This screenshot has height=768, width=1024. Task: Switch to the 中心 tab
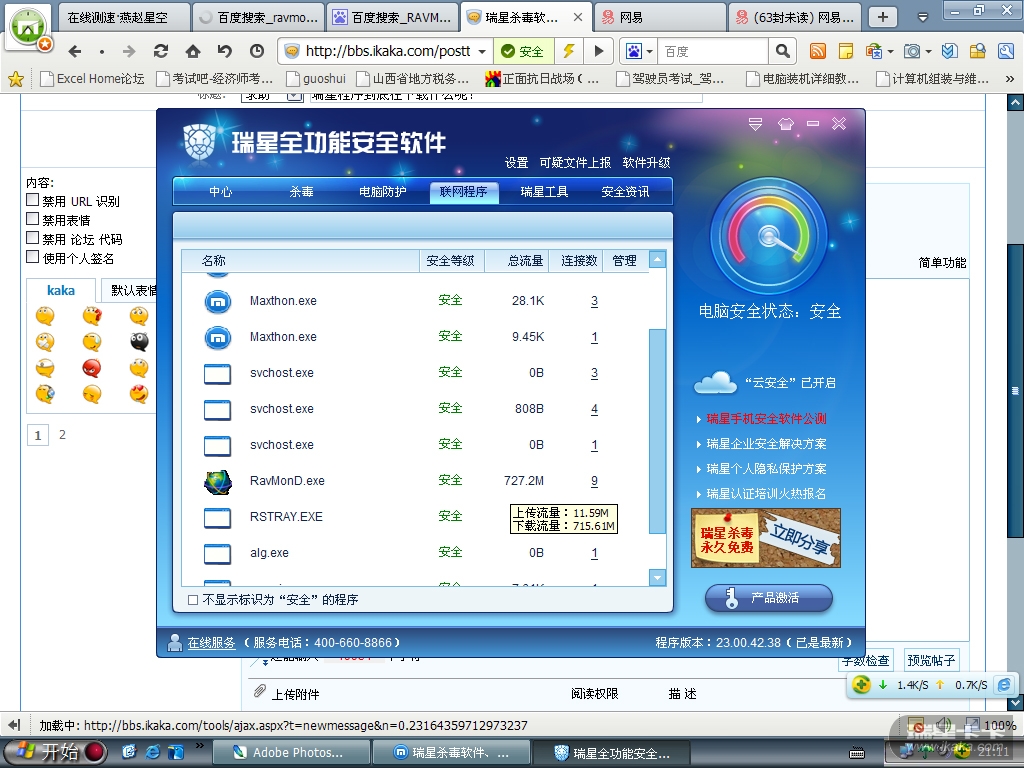coord(220,191)
